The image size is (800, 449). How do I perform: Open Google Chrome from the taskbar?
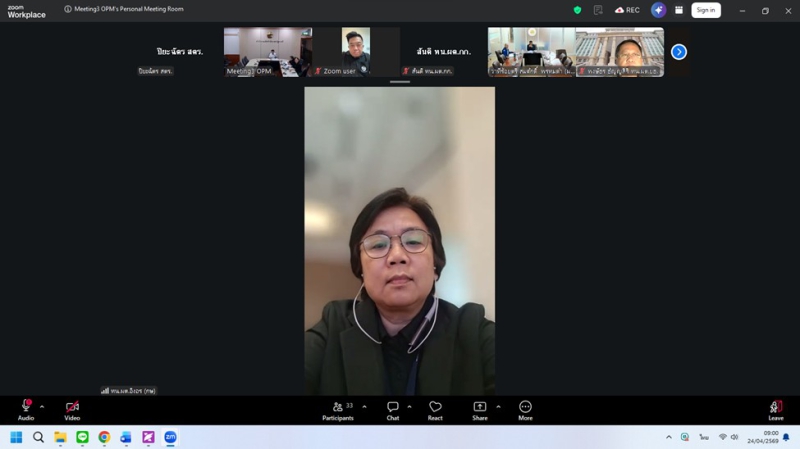tap(104, 437)
